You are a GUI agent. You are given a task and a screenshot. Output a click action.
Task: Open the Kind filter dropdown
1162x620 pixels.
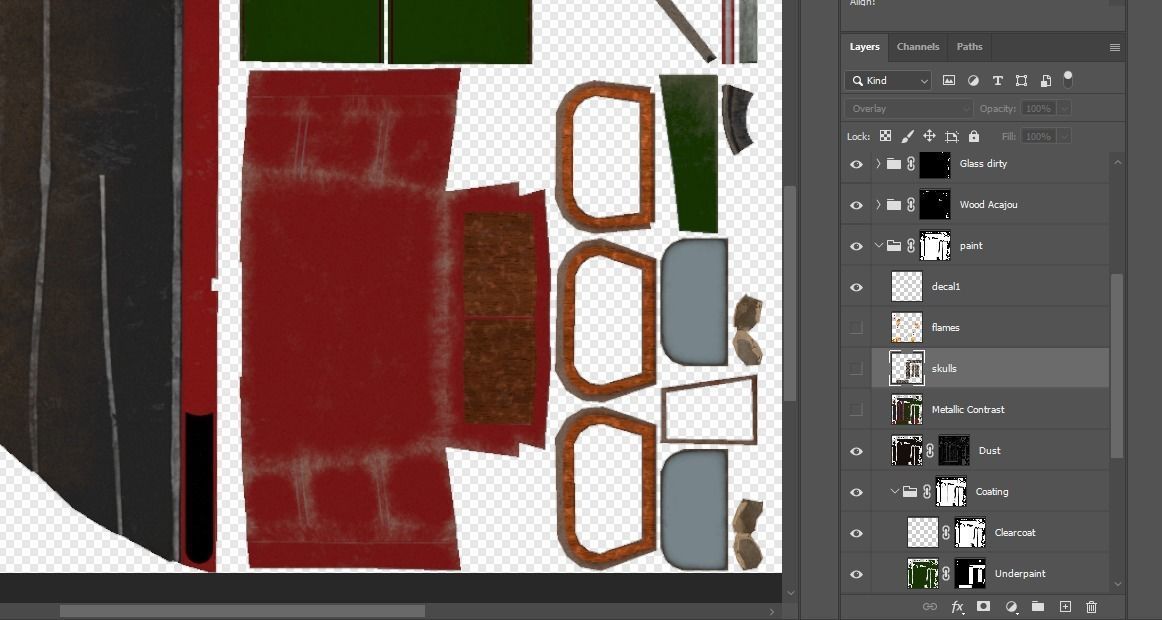(888, 81)
